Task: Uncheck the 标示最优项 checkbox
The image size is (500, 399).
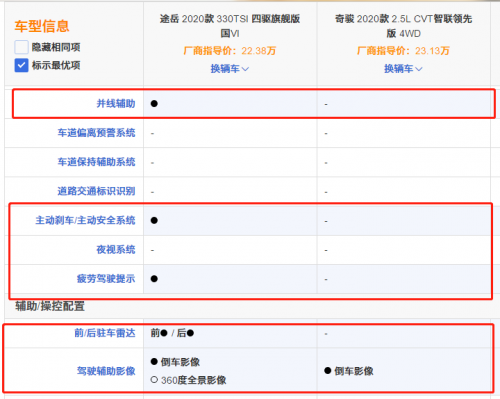Action: tap(21, 65)
